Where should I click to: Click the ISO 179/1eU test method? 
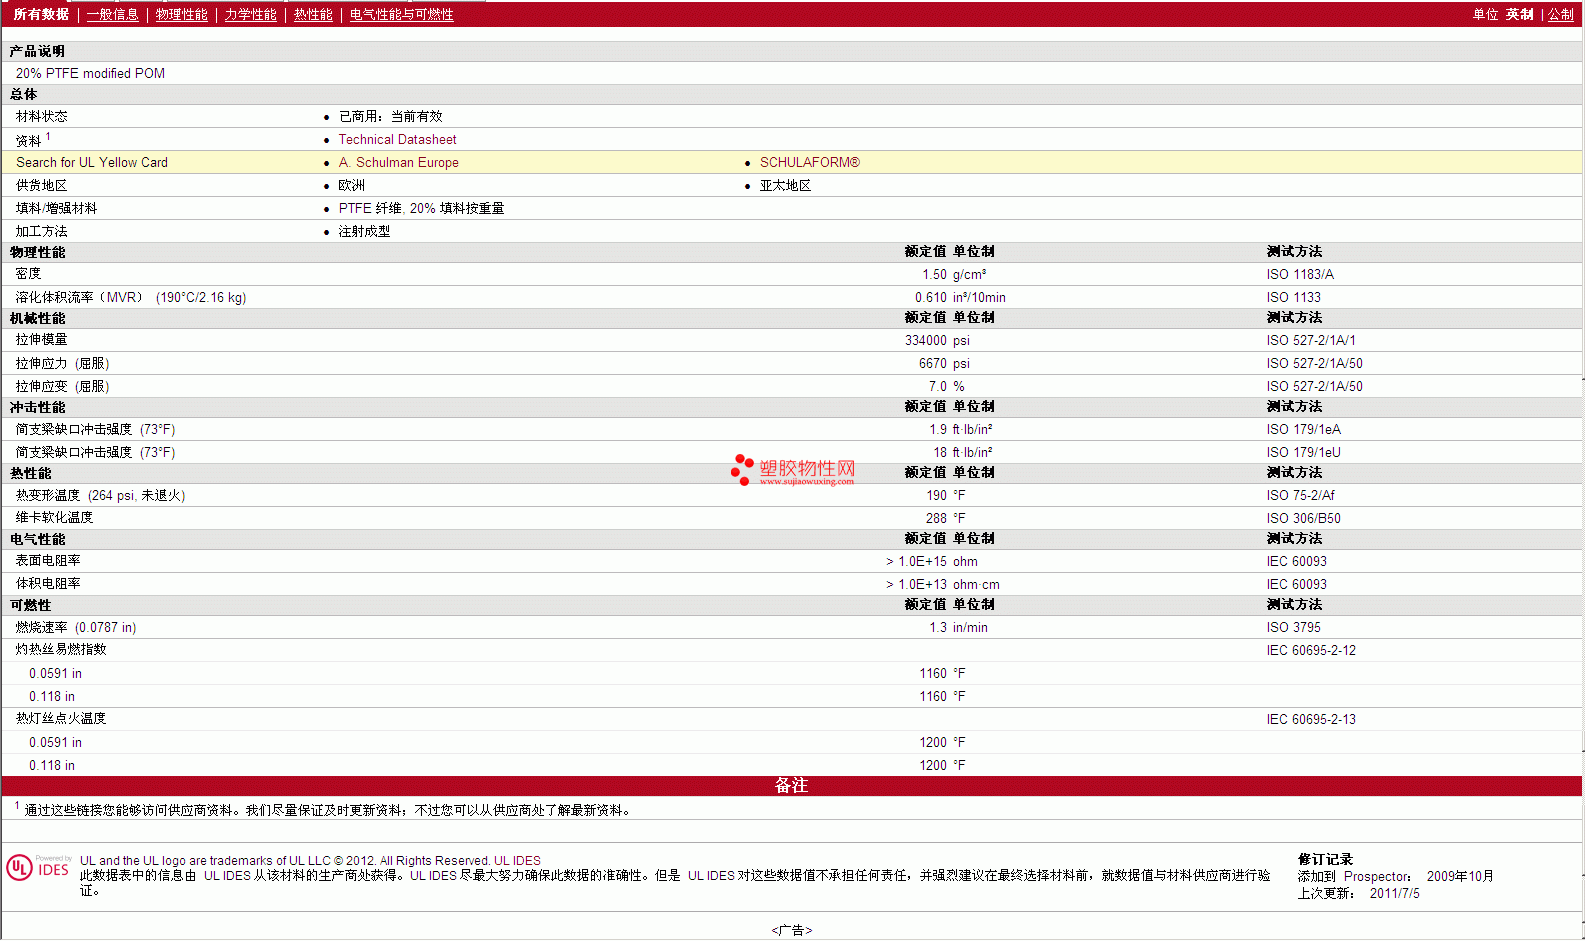(x=1303, y=453)
